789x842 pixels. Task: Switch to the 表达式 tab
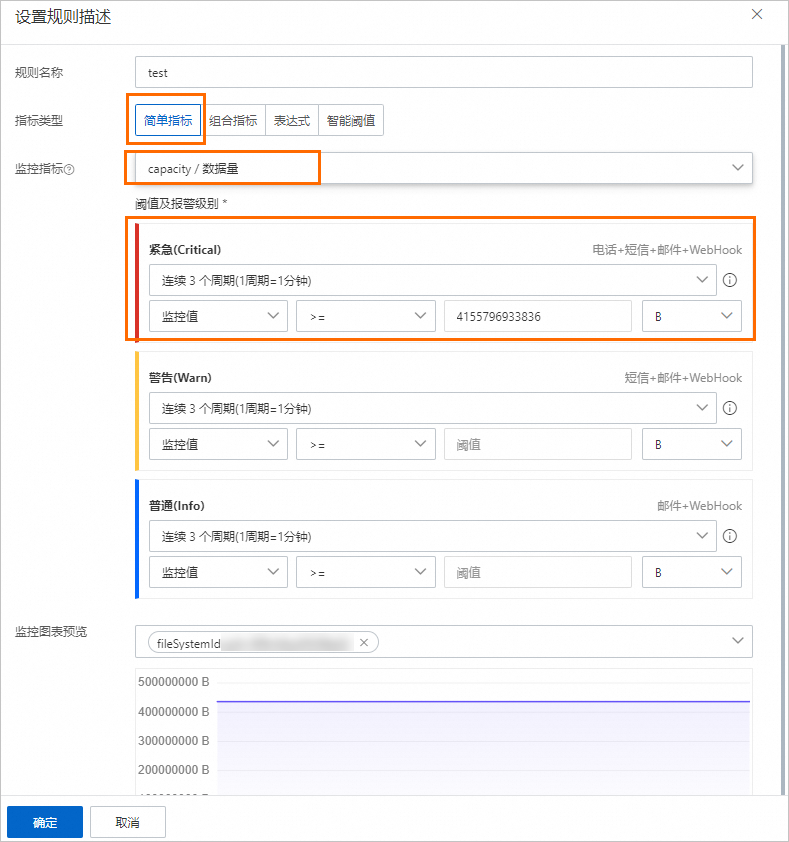tap(292, 120)
